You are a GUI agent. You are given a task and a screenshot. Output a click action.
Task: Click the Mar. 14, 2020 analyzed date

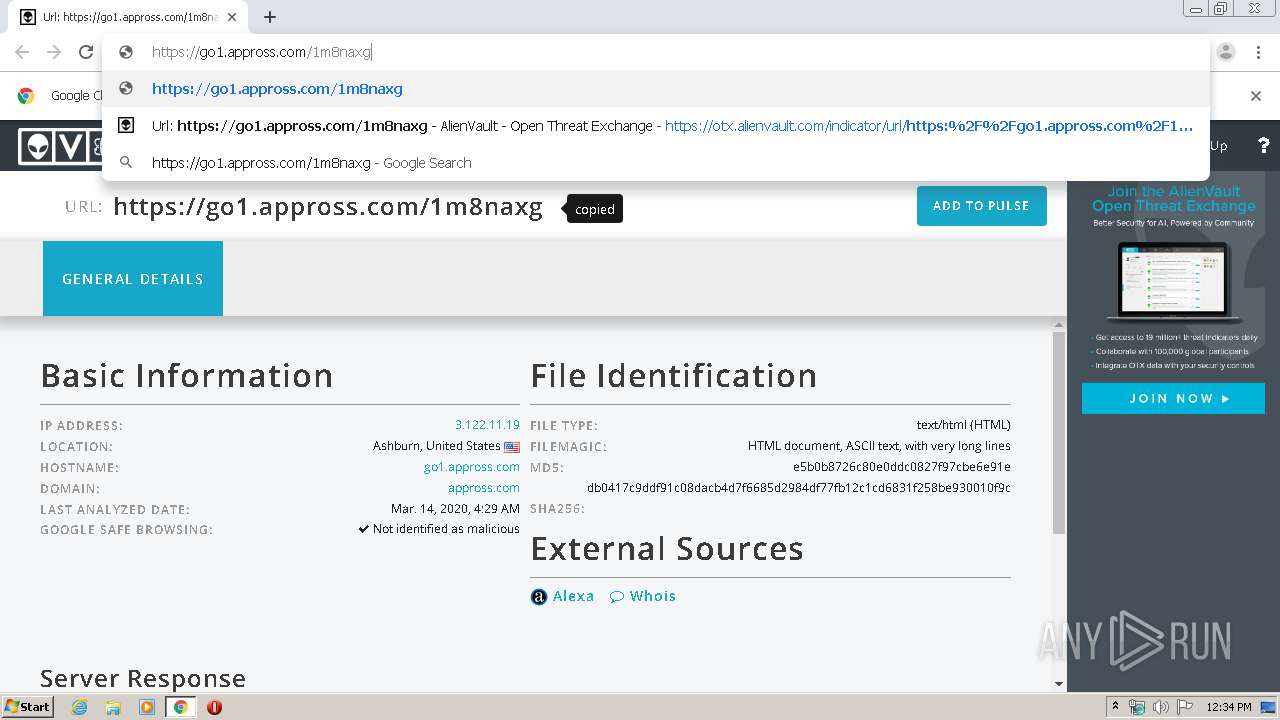coord(455,509)
